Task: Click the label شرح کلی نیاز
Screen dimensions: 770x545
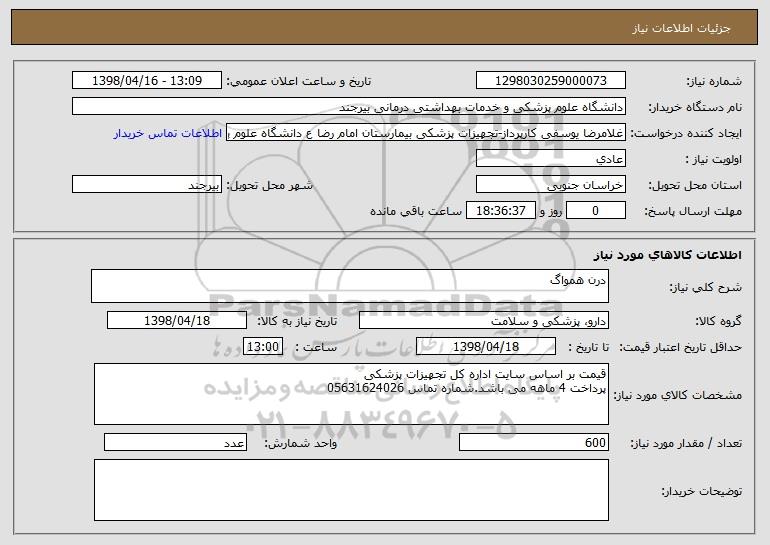Action: click(706, 287)
